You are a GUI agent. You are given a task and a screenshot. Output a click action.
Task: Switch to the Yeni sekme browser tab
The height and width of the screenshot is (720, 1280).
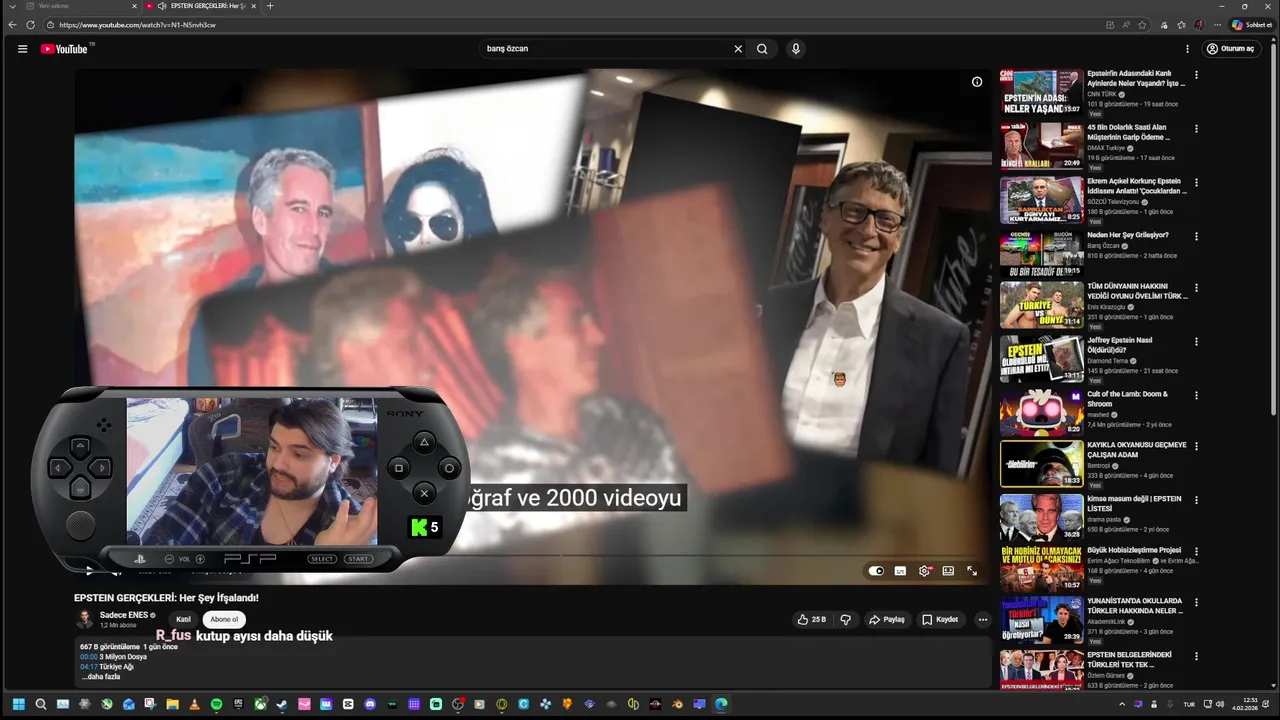tap(80, 6)
